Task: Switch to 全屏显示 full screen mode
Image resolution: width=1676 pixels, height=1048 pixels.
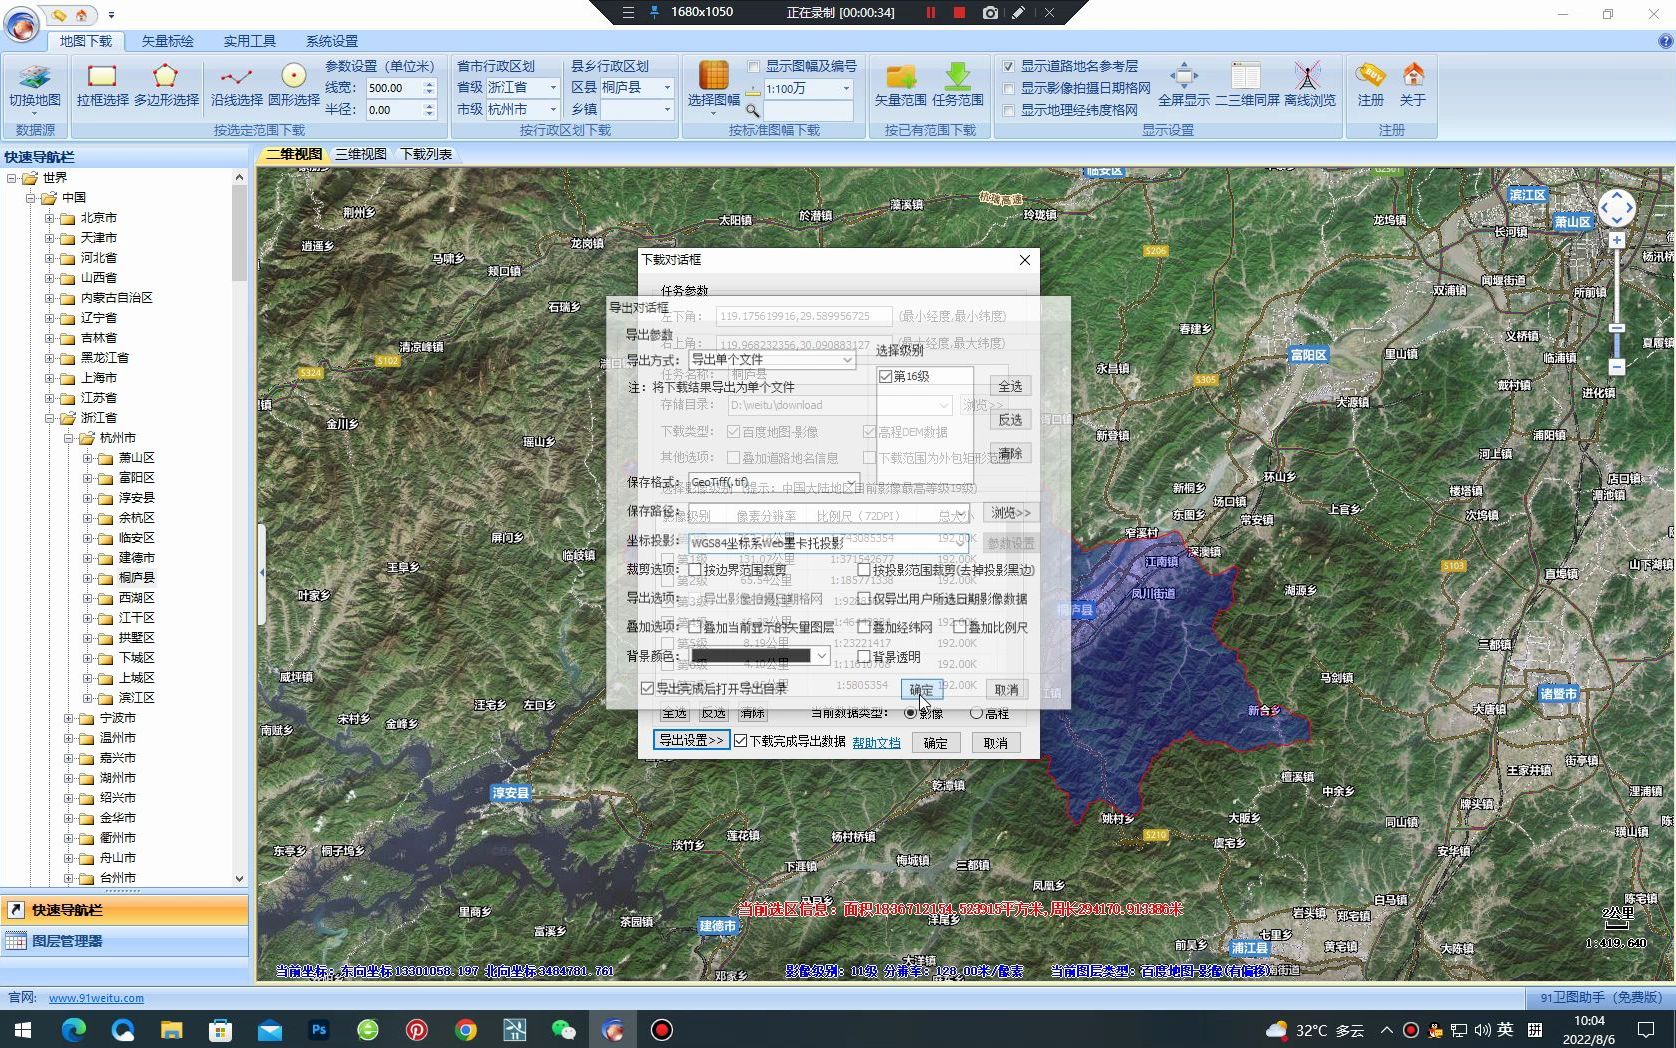Action: coord(1184,86)
